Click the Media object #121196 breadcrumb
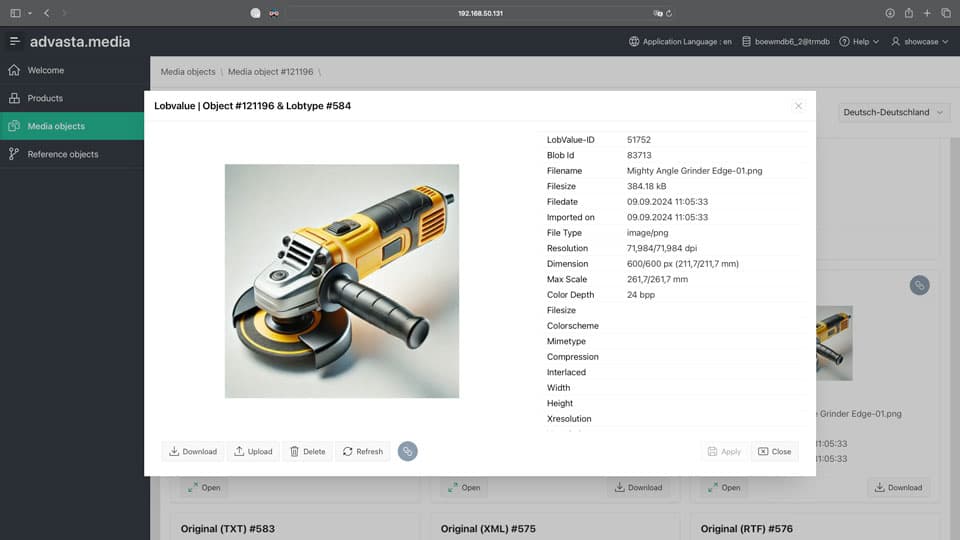Viewport: 960px width, 540px height. point(271,72)
